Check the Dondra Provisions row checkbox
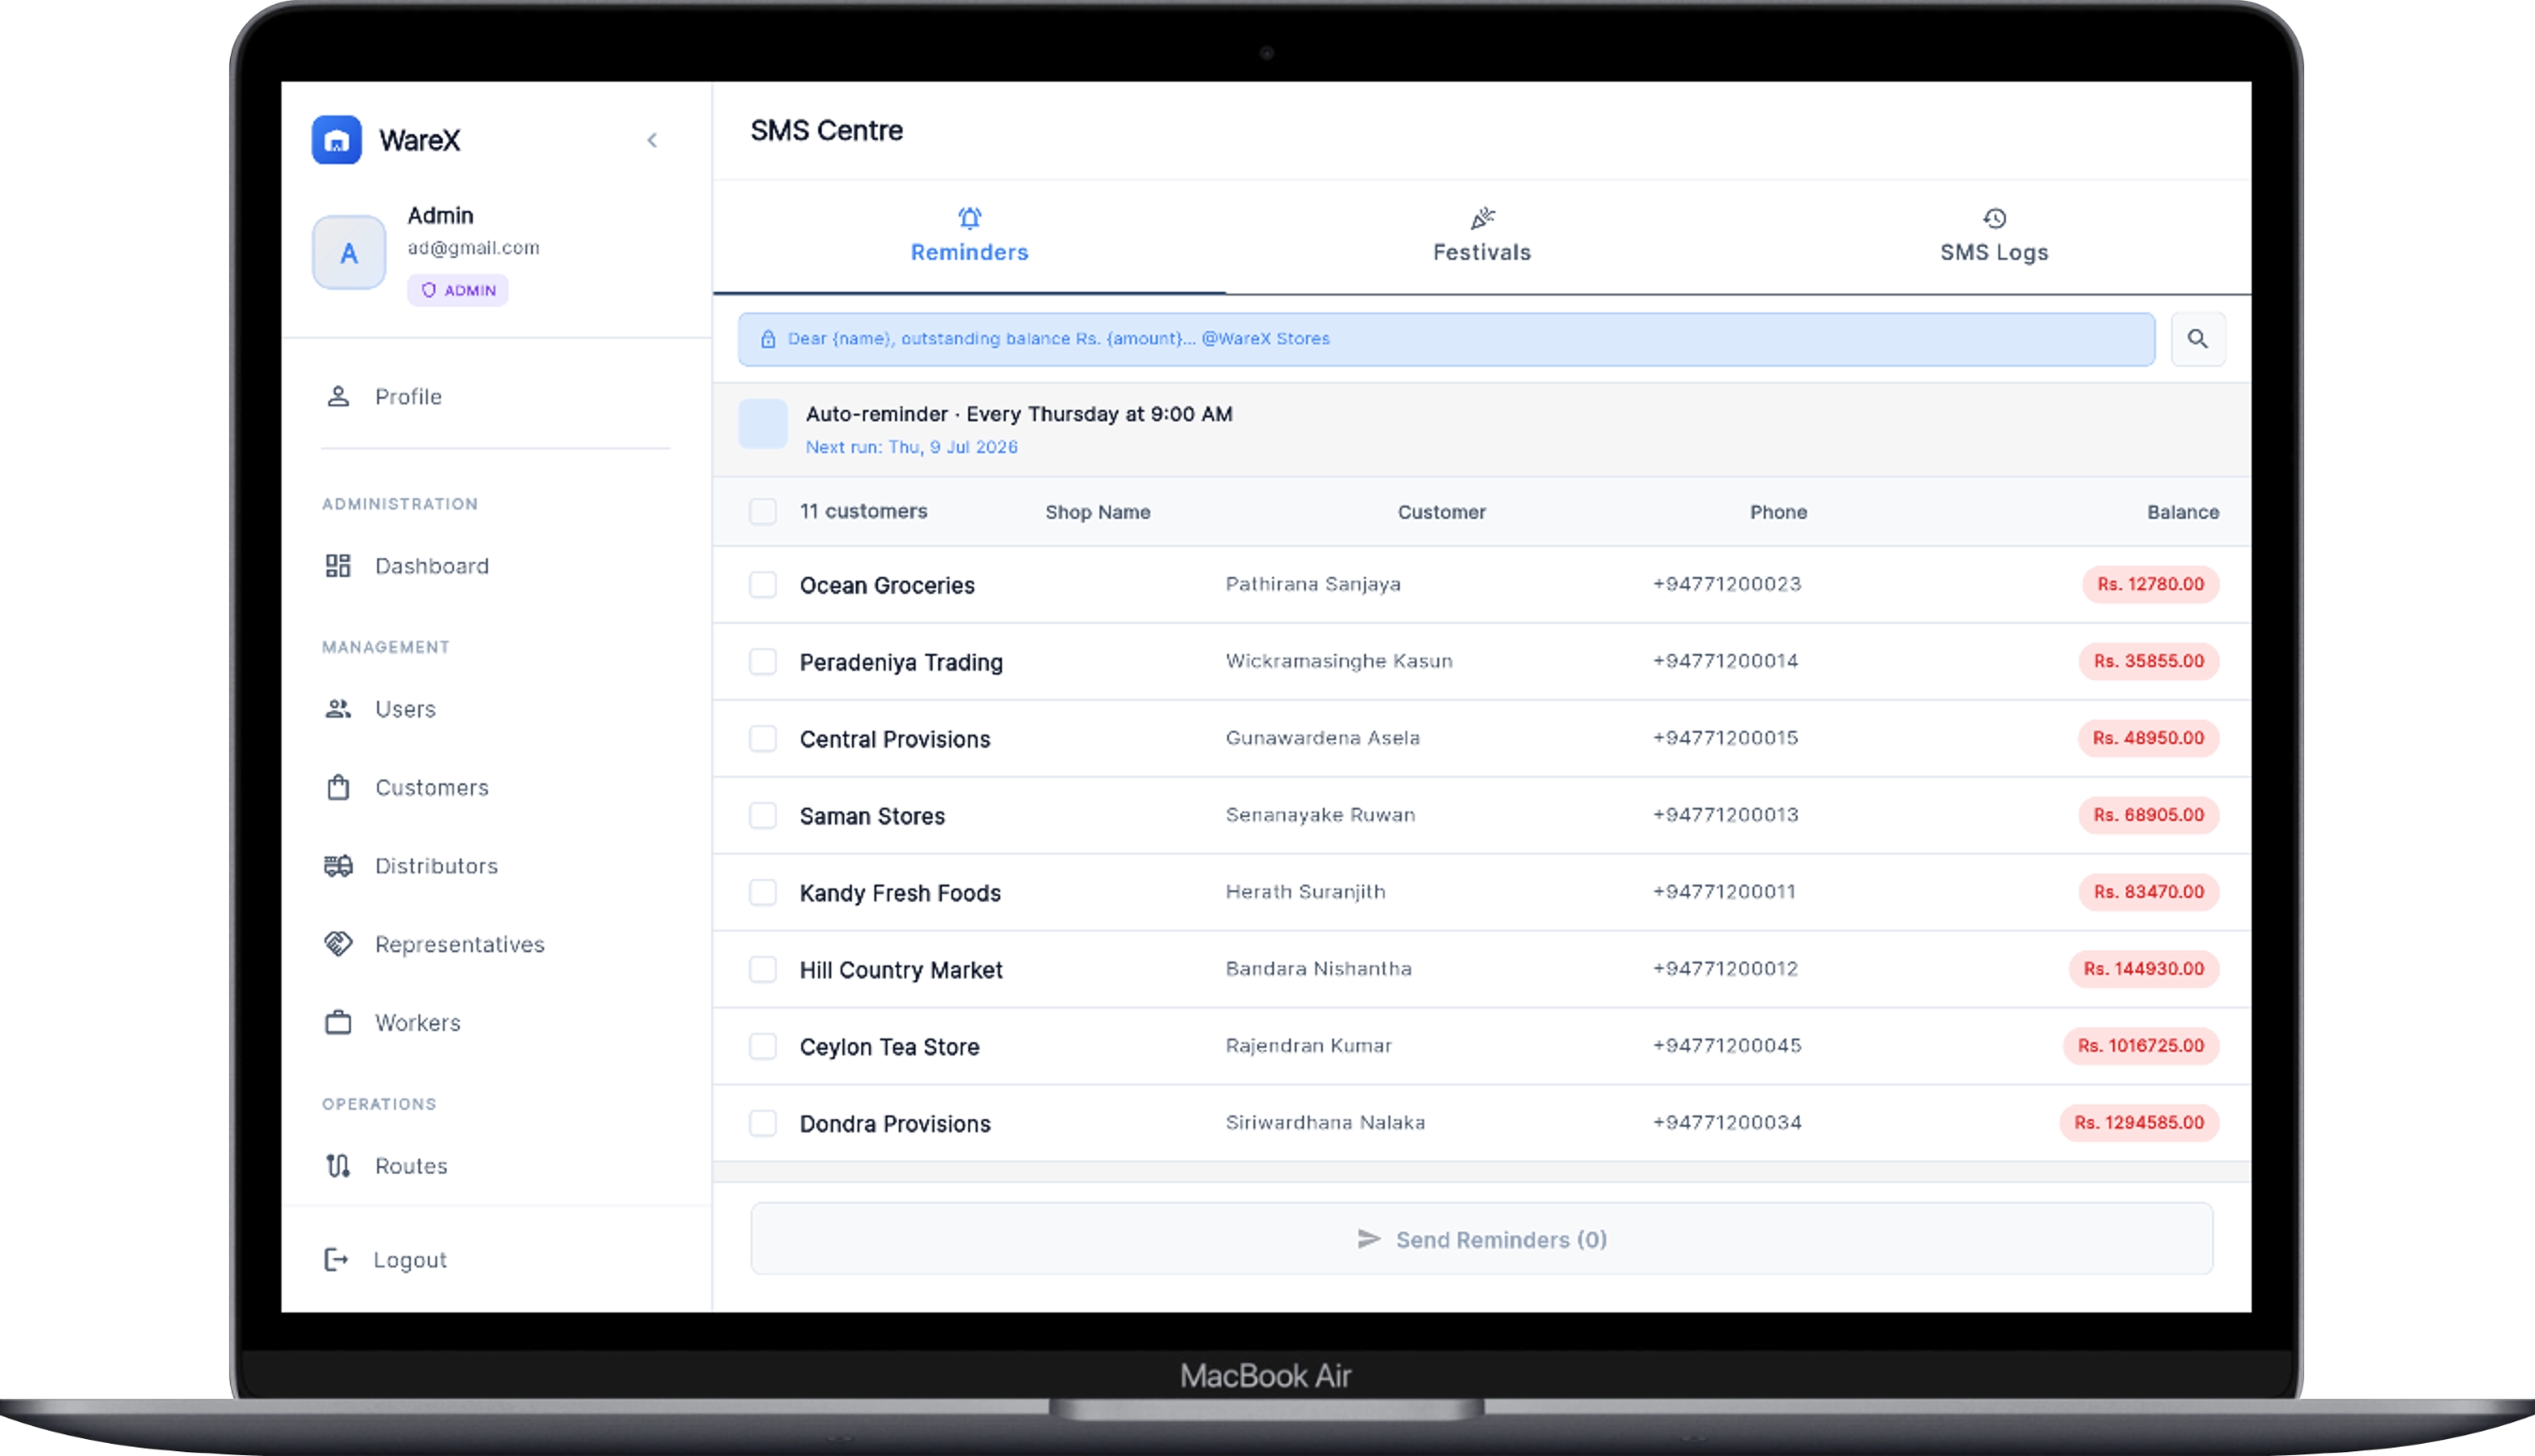 [762, 1124]
